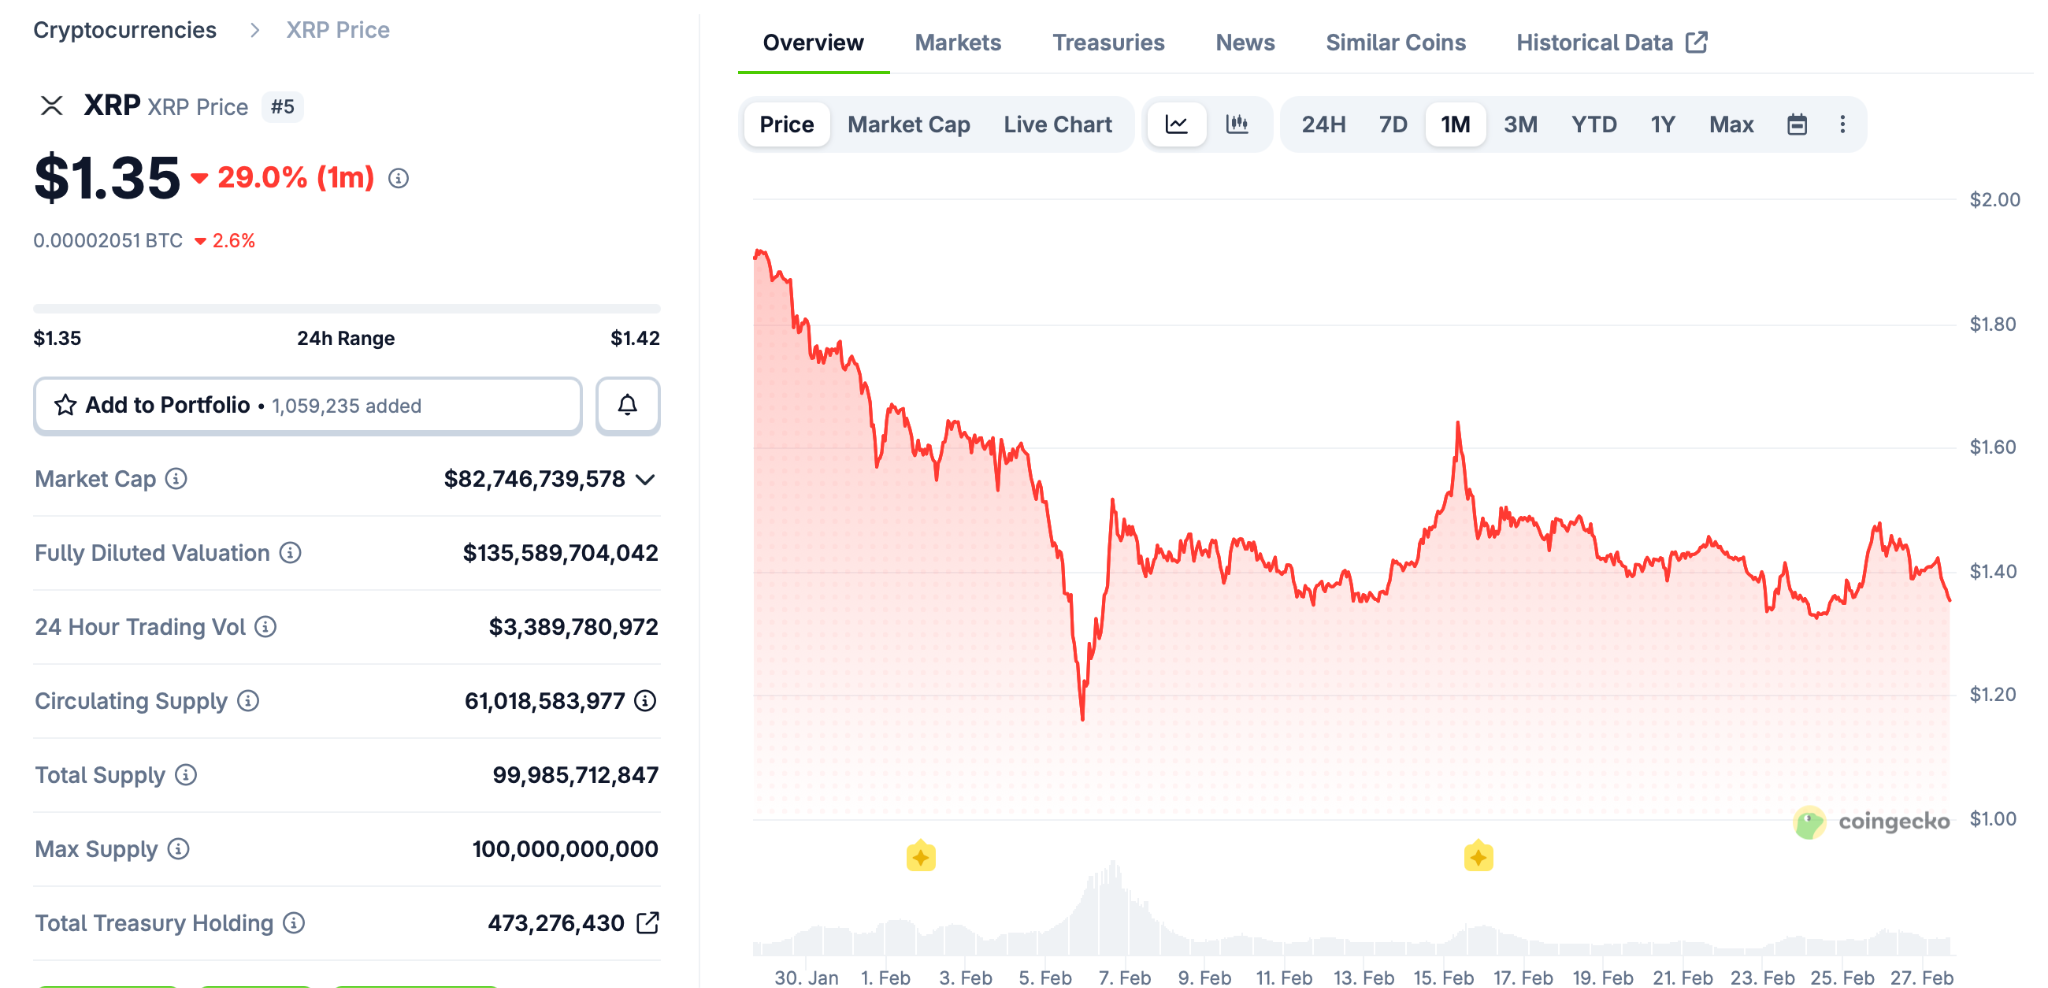Select the 7D time range

[1393, 125]
